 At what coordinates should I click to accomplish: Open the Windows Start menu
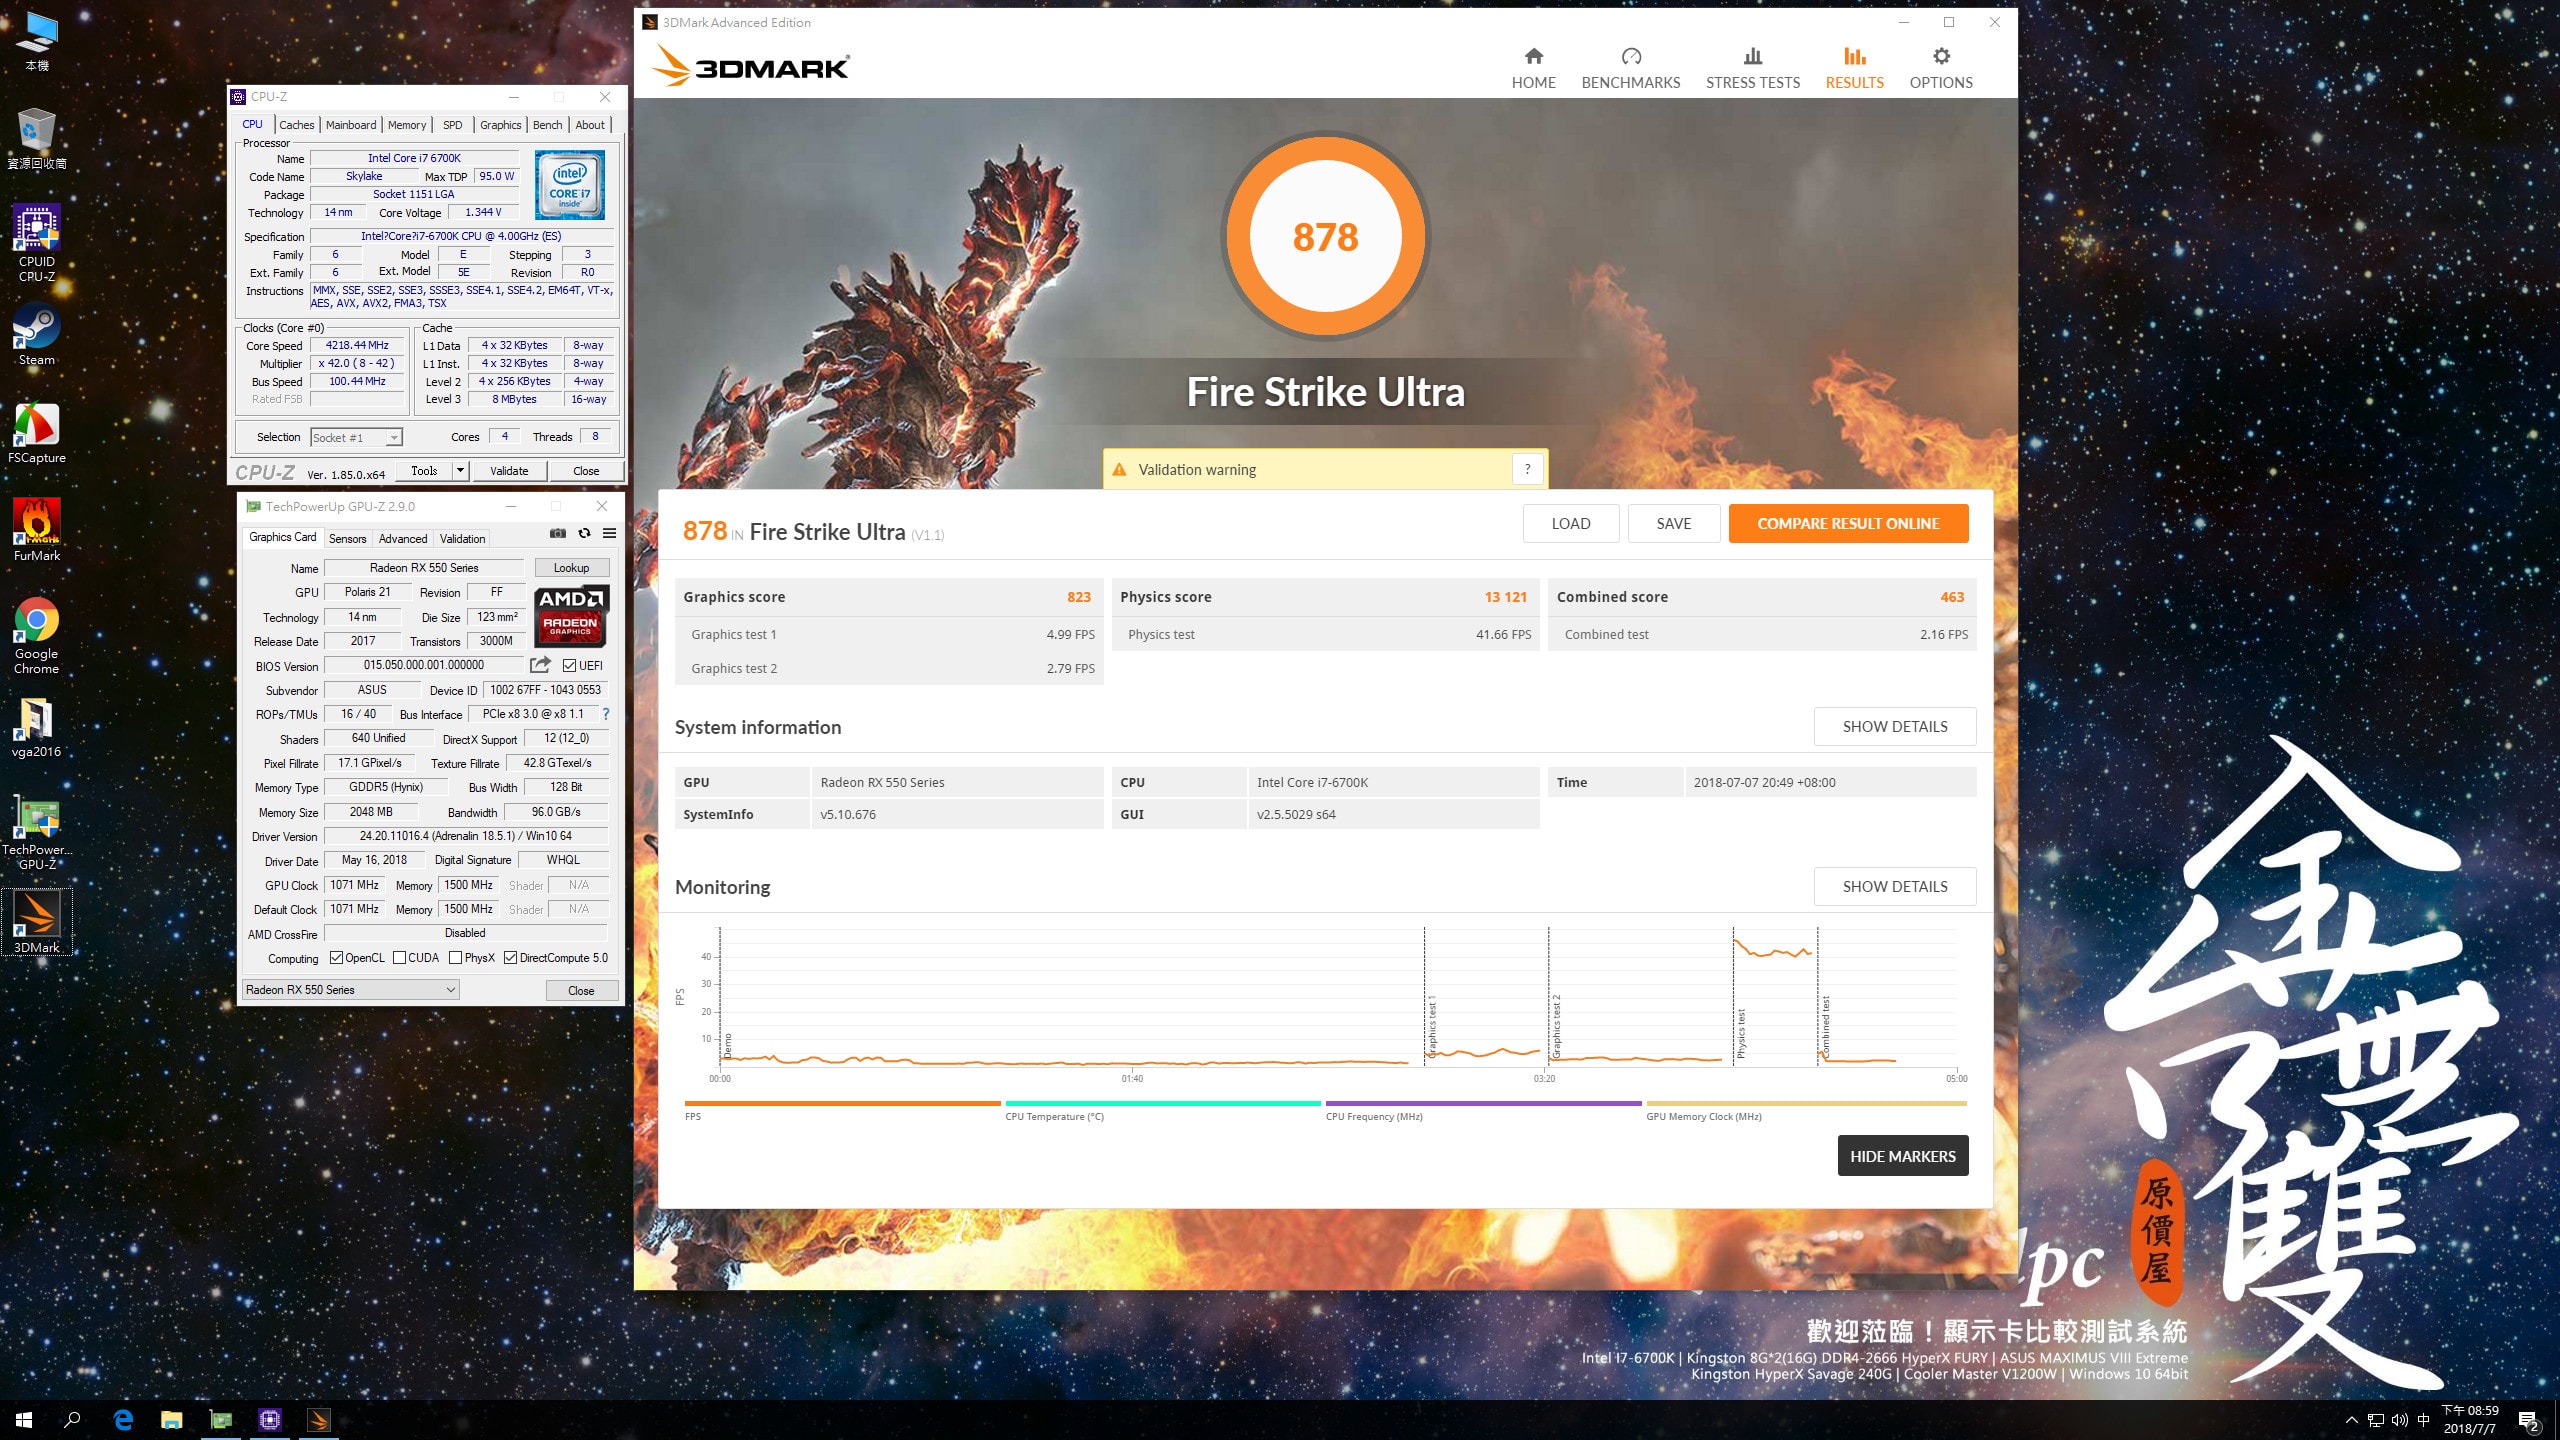tap(24, 1419)
